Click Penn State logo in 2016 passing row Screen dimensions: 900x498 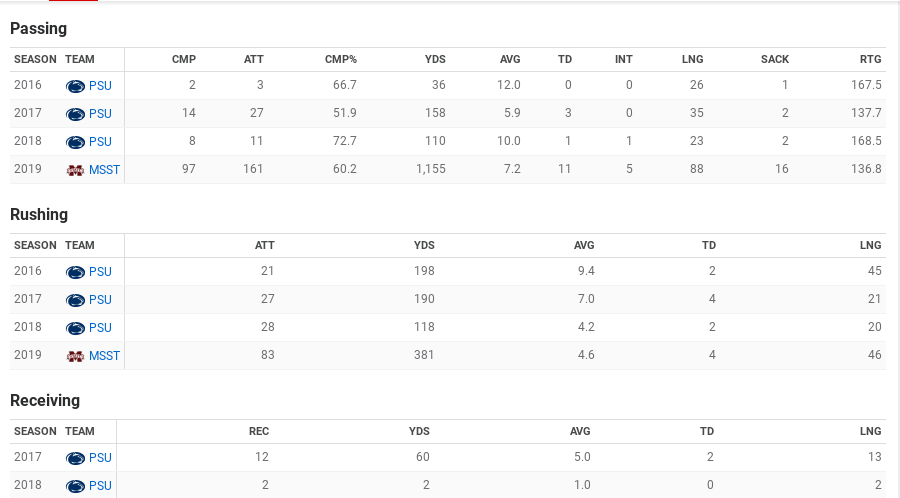(x=75, y=86)
